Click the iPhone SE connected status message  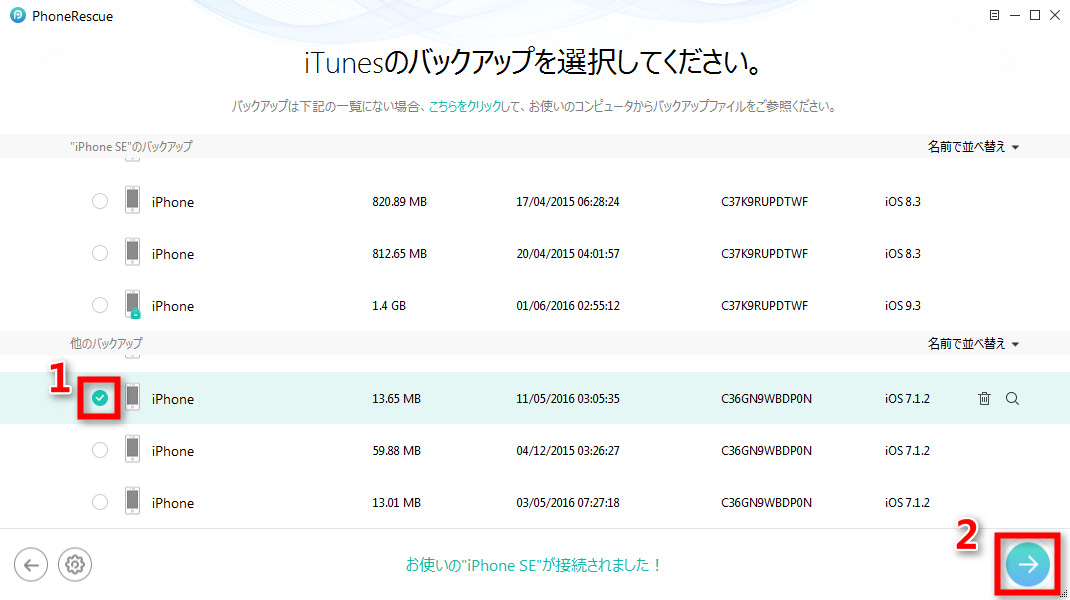click(x=534, y=565)
